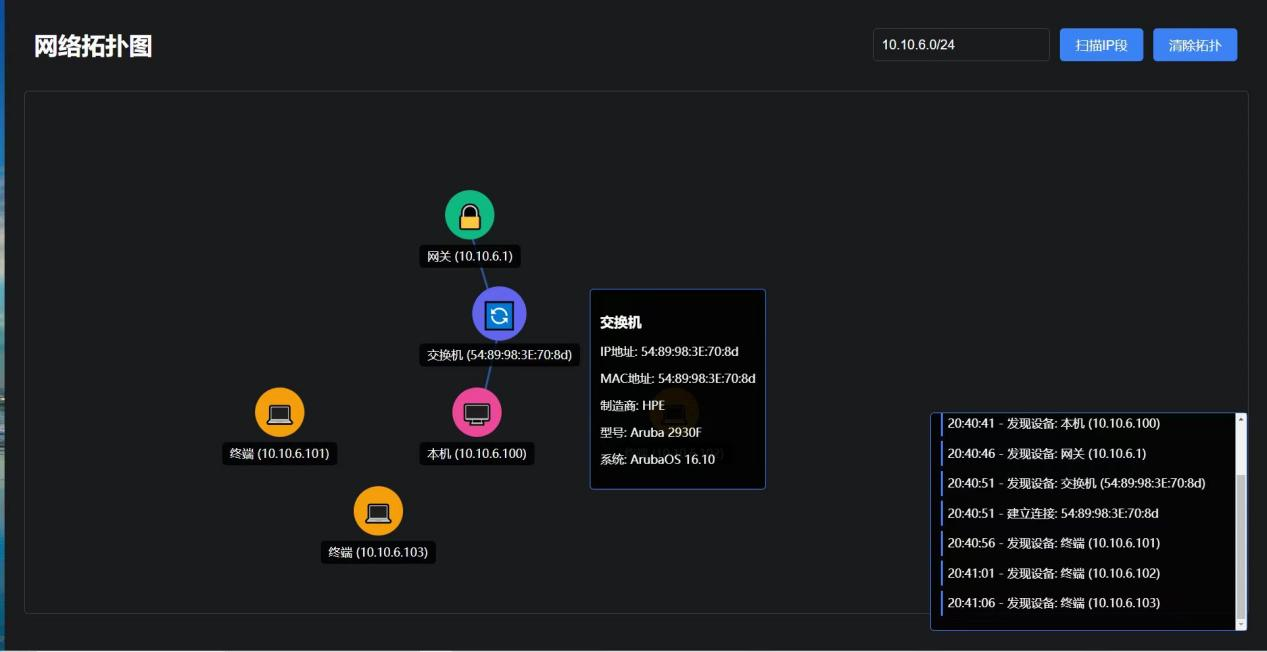Click the 终端 (10.10.6.103) label

click(378, 552)
